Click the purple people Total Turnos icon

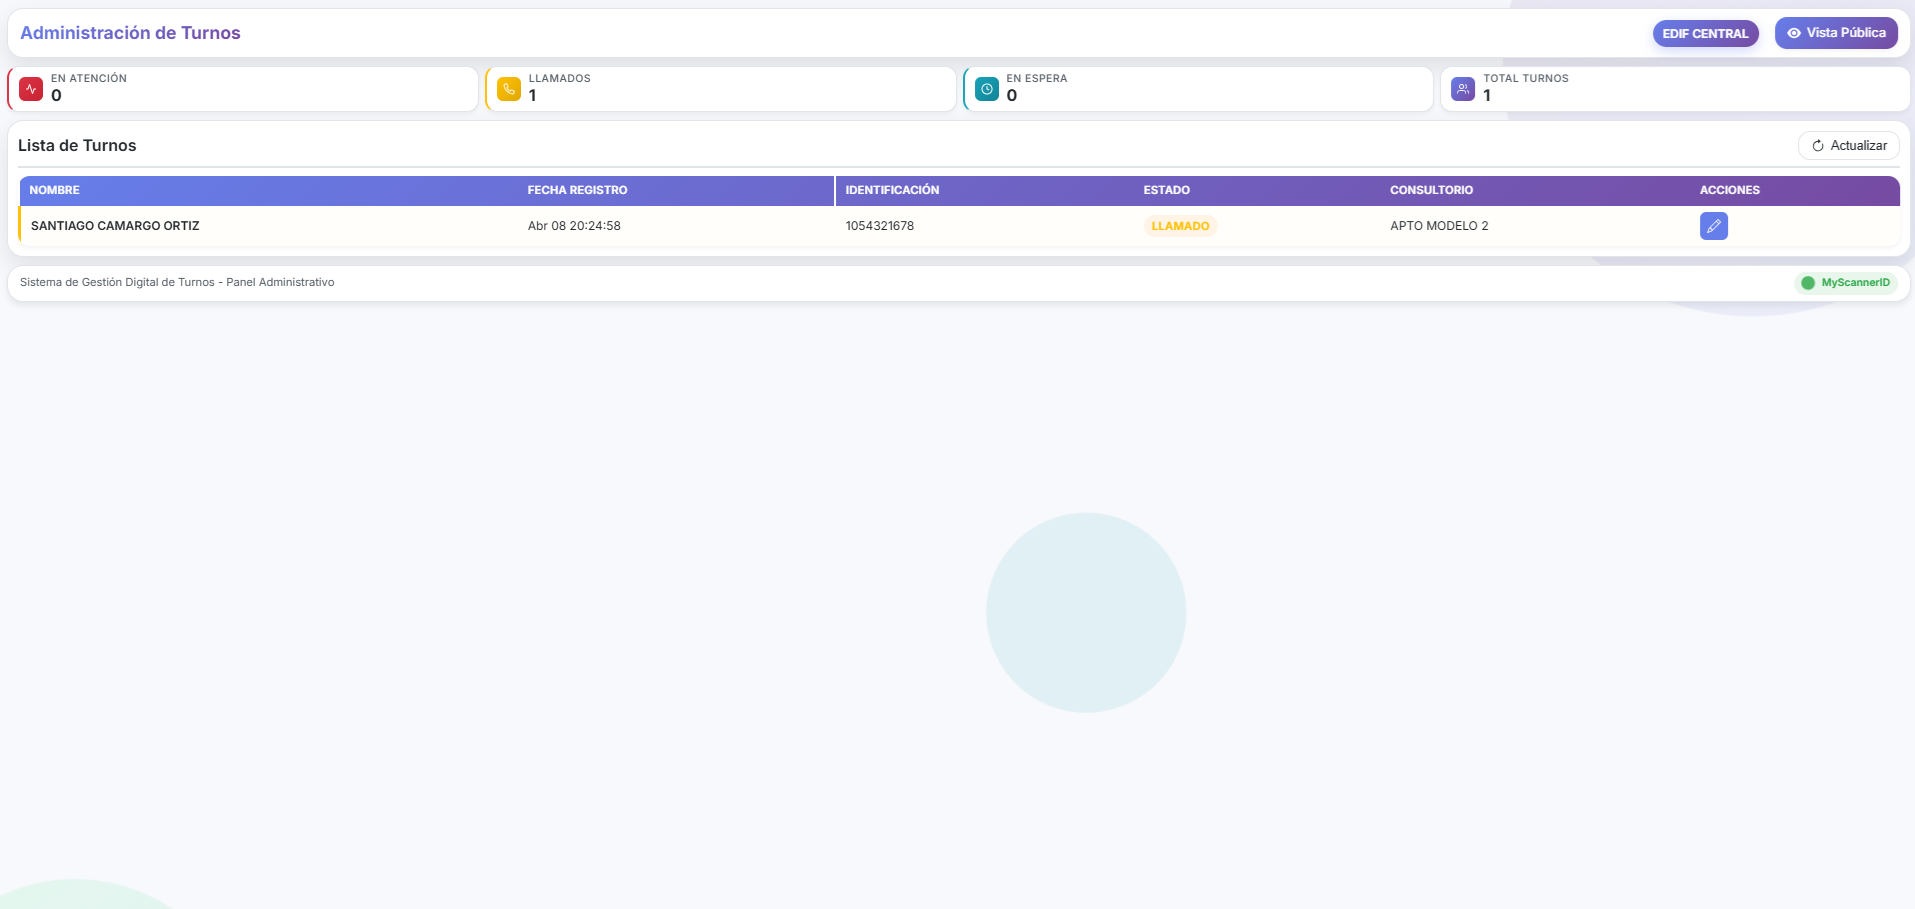pyautogui.click(x=1463, y=89)
